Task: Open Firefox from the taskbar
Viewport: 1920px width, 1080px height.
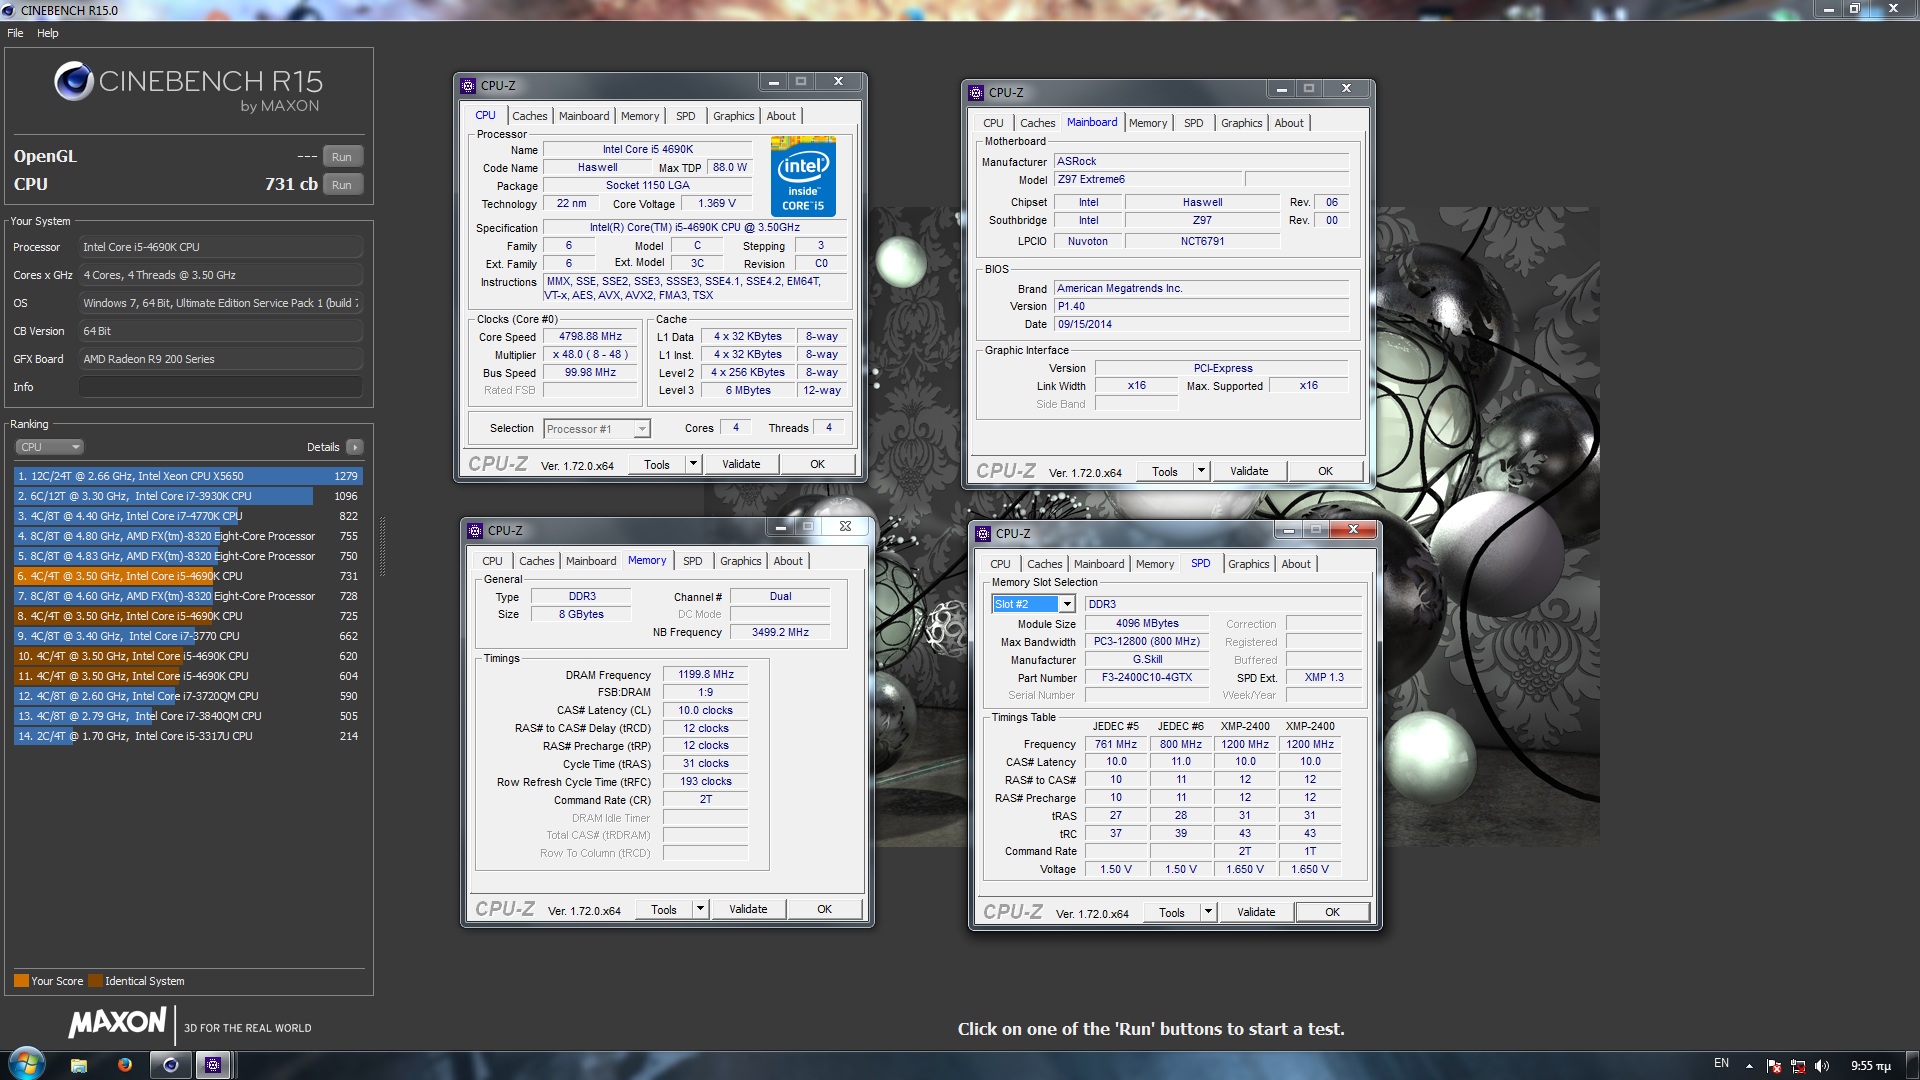Action: [x=124, y=1065]
